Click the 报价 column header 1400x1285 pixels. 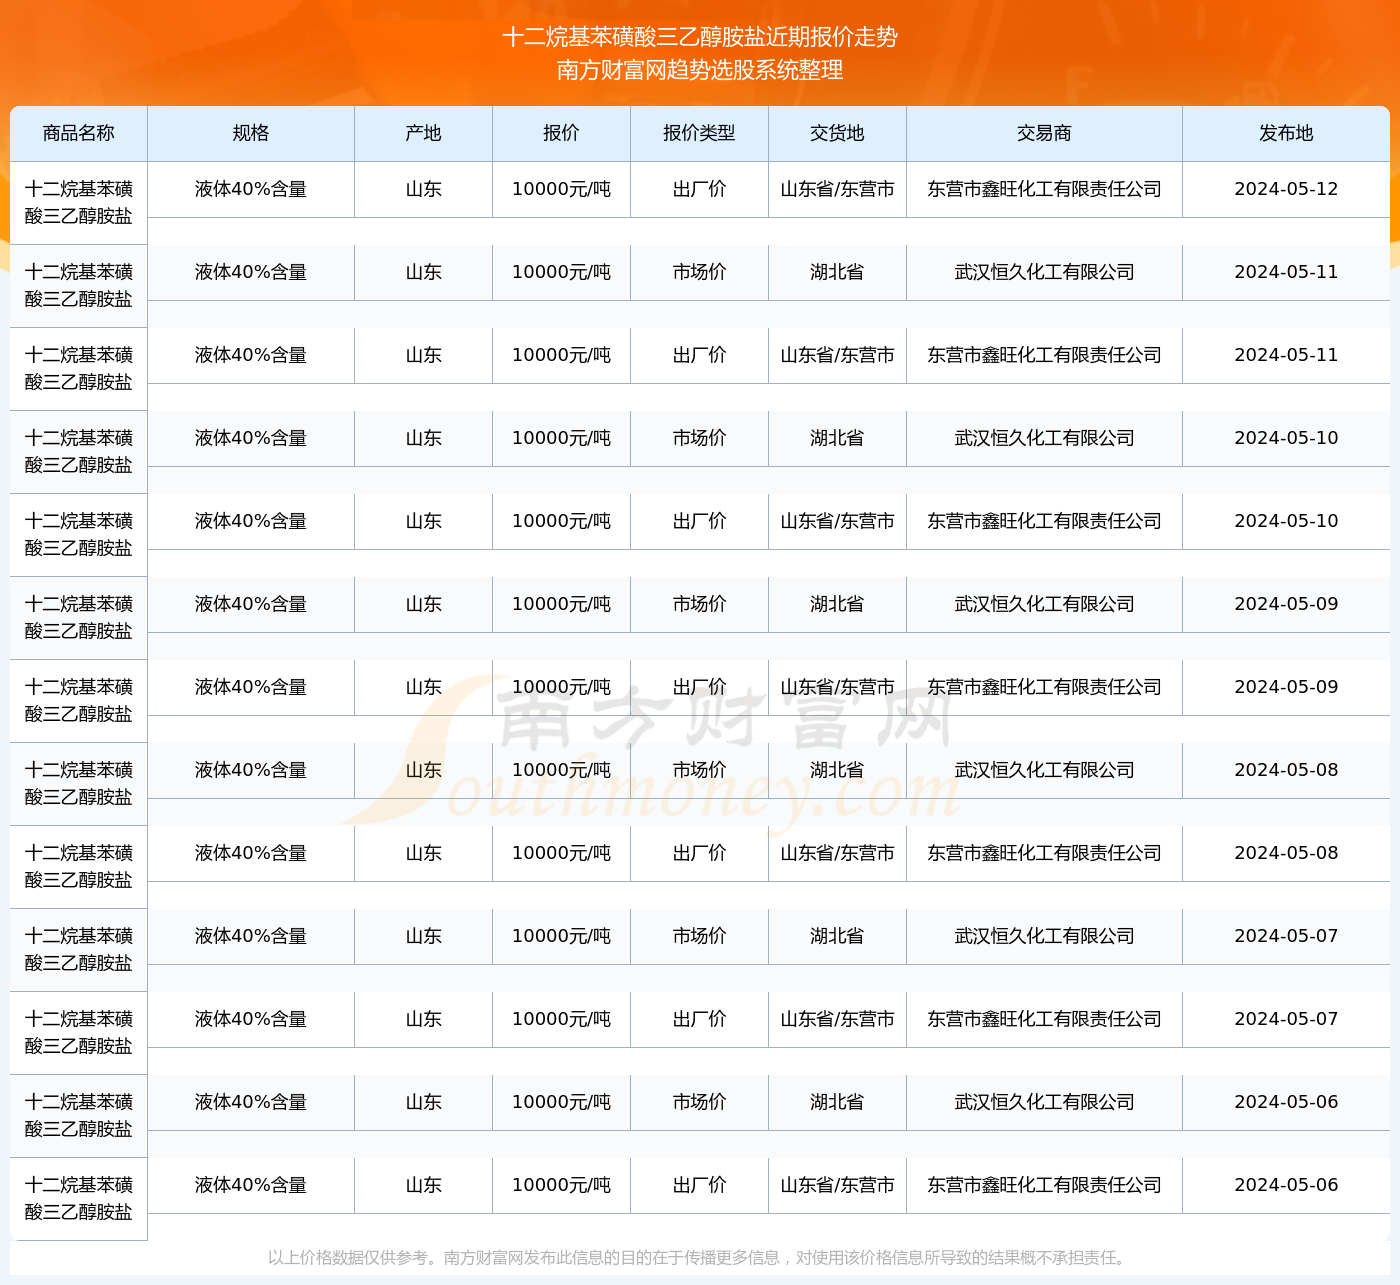click(x=562, y=133)
